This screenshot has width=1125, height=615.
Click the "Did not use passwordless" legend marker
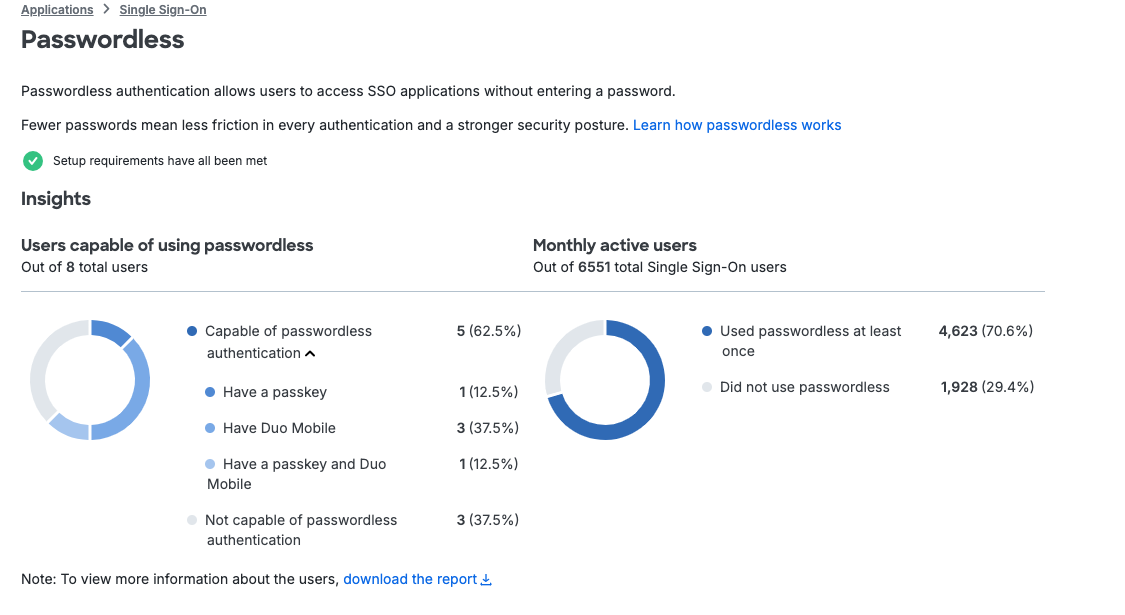(708, 387)
